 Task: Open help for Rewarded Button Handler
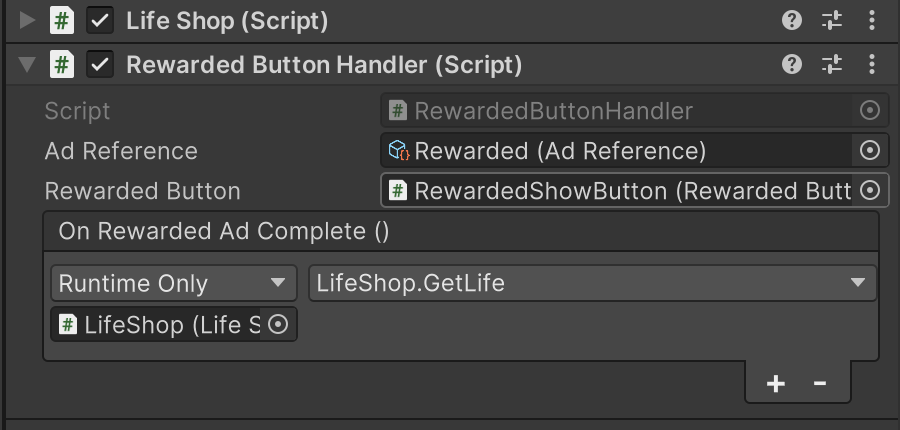pos(792,65)
